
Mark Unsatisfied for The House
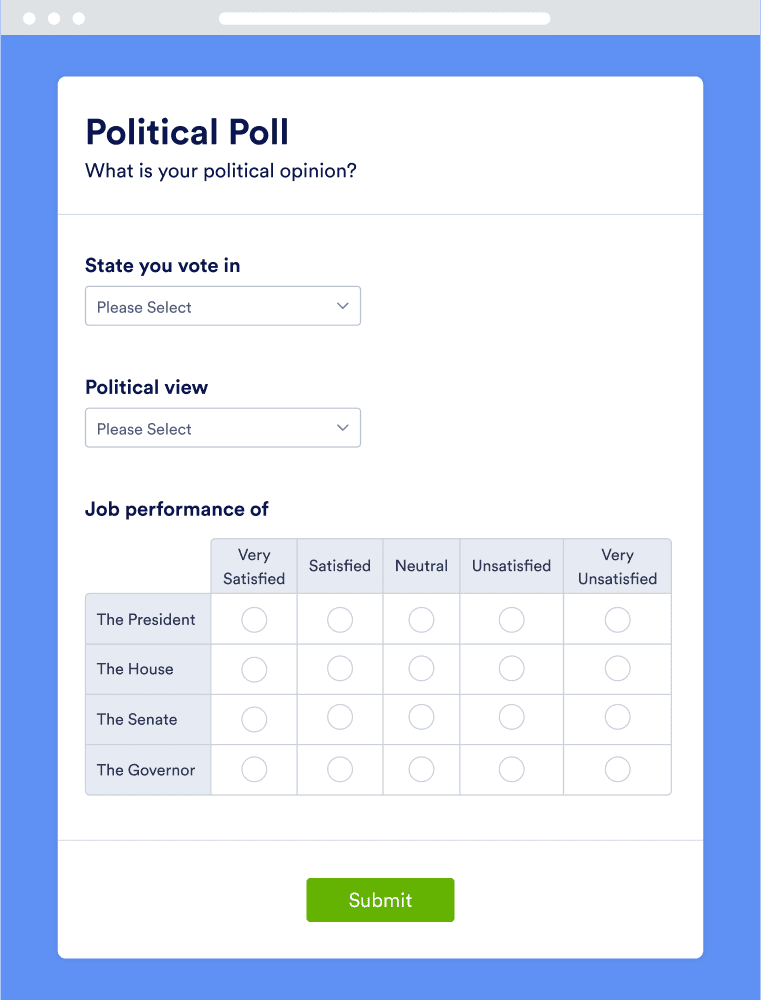pos(511,668)
